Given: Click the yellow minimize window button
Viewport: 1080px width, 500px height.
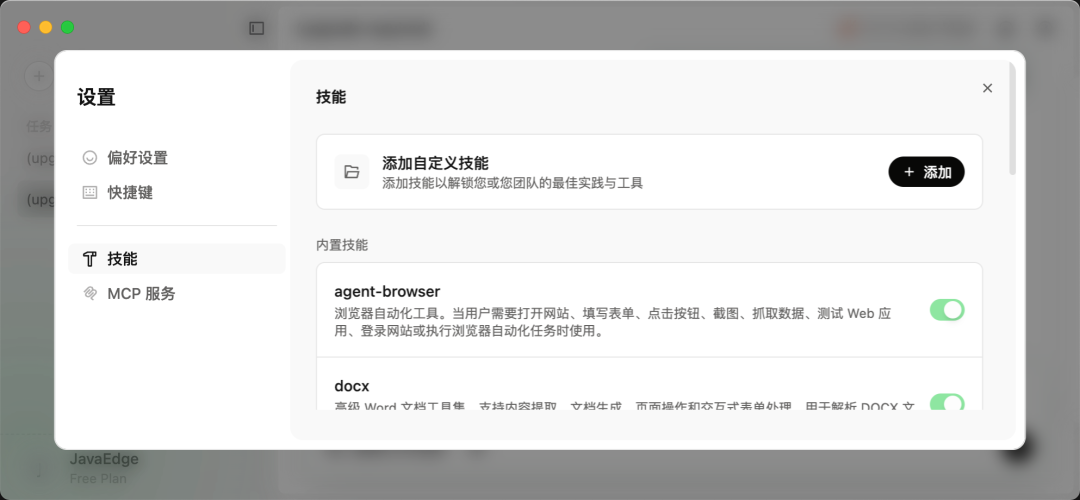Looking at the screenshot, I should click(x=45, y=28).
